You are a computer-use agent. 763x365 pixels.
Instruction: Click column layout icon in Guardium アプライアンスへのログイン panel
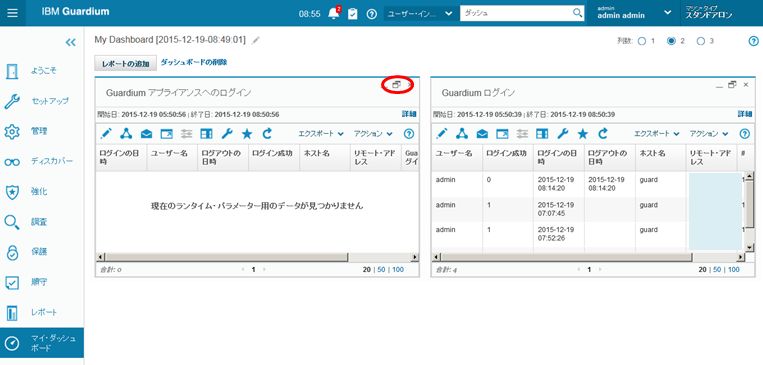tap(206, 134)
